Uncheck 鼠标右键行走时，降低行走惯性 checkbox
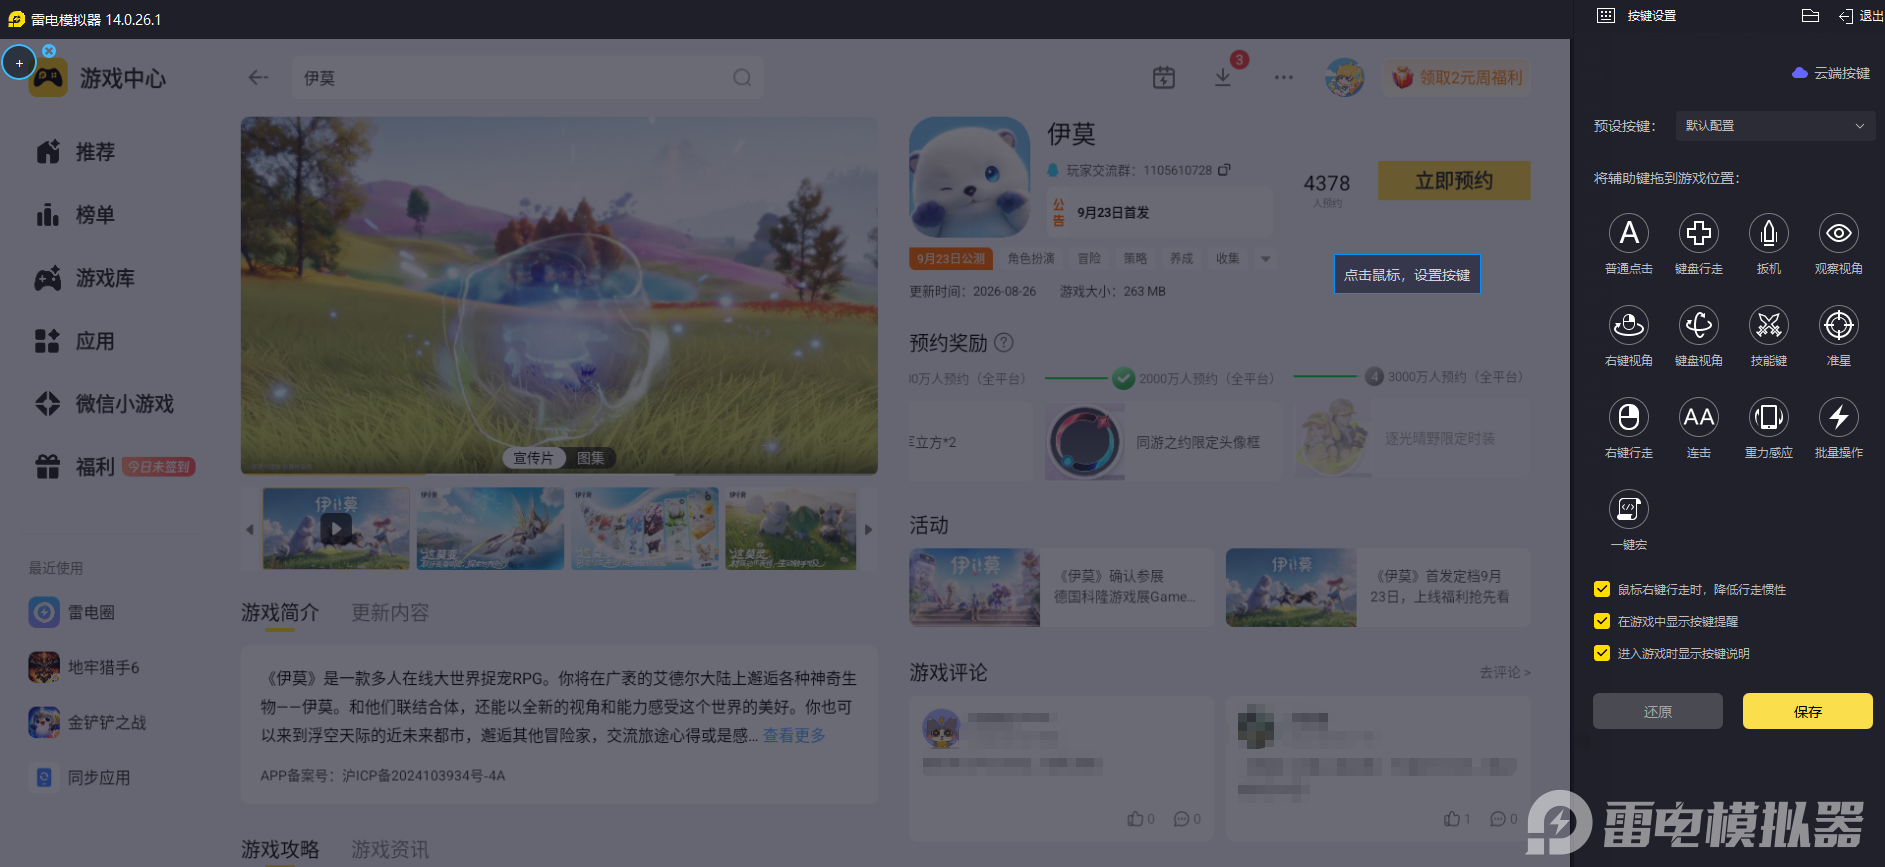1885x867 pixels. 1602,589
